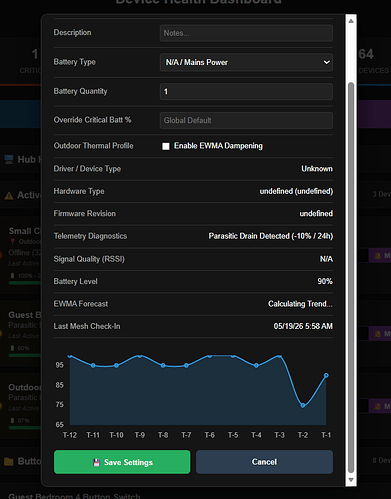Viewport: 391px width, 499px height.
Task: Focus the Description notes field
Action: click(246, 33)
